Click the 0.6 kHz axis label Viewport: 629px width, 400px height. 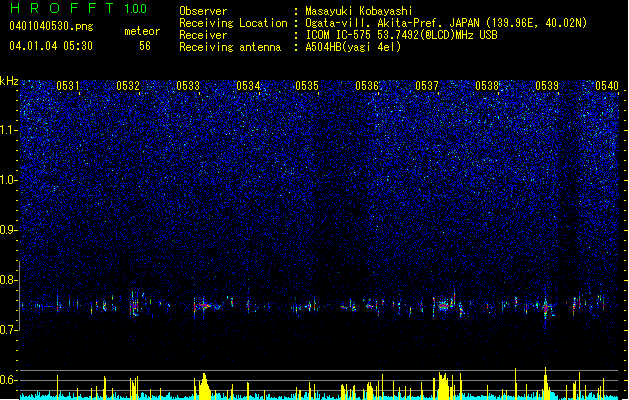pyautogui.click(x=8, y=380)
